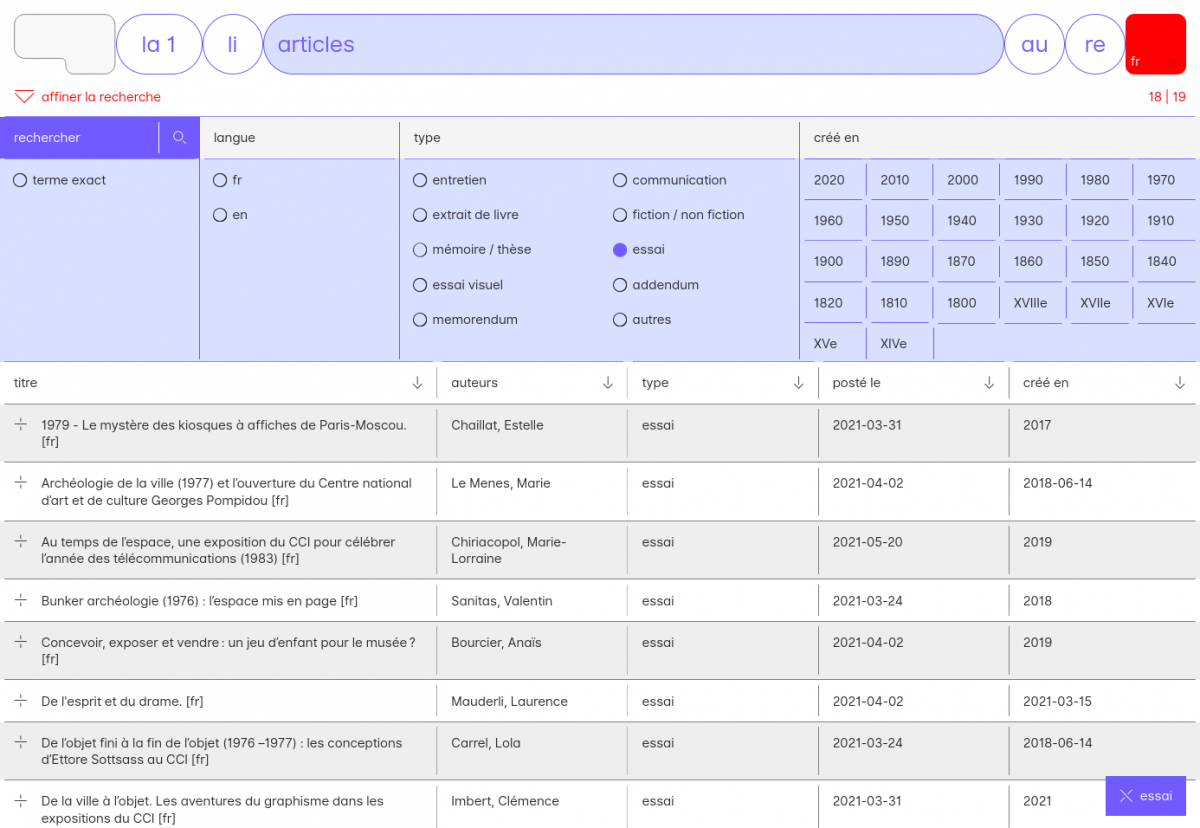Click the rechercher search field
This screenshot has height=828, width=1200.
coord(82,138)
